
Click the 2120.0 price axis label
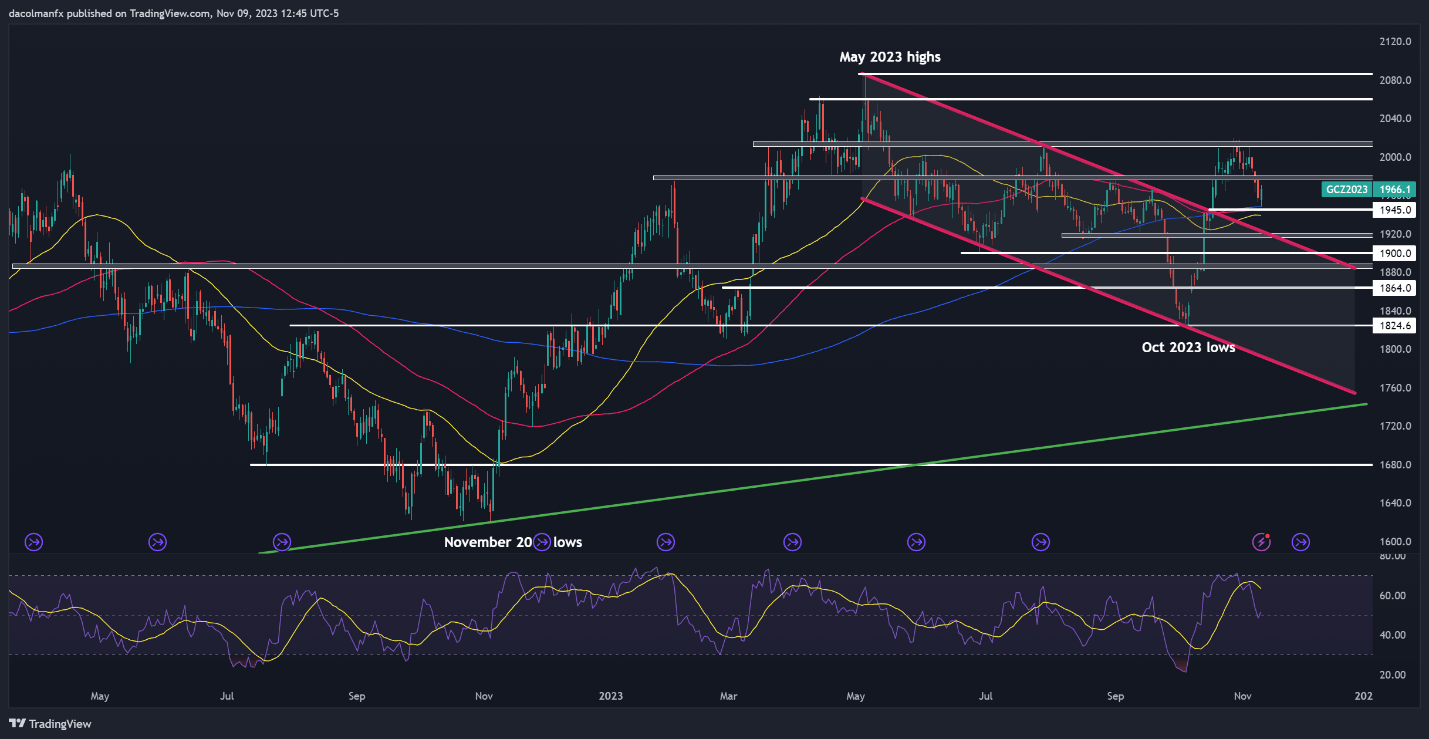[x=1394, y=42]
